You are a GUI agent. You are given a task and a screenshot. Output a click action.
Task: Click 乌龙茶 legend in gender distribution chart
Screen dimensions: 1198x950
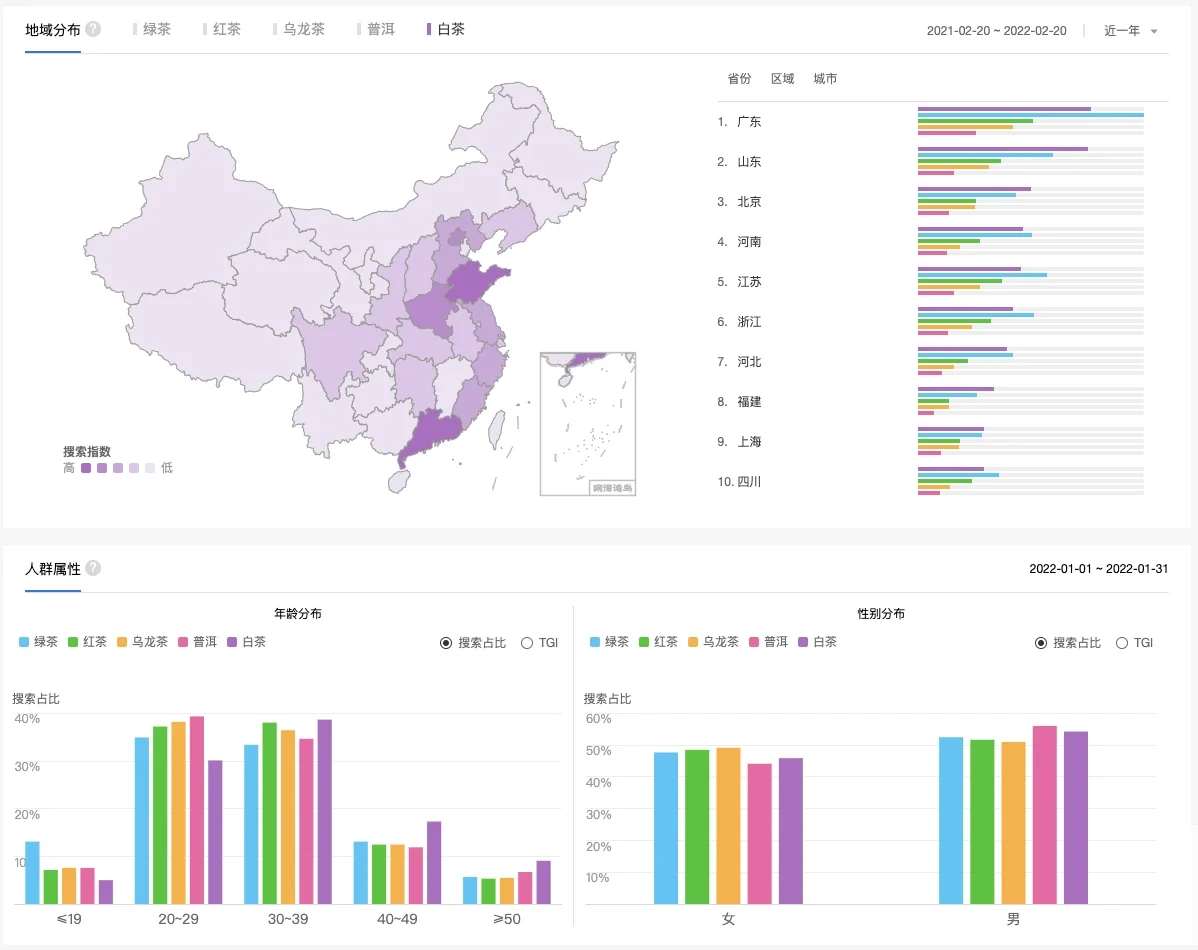[714, 642]
